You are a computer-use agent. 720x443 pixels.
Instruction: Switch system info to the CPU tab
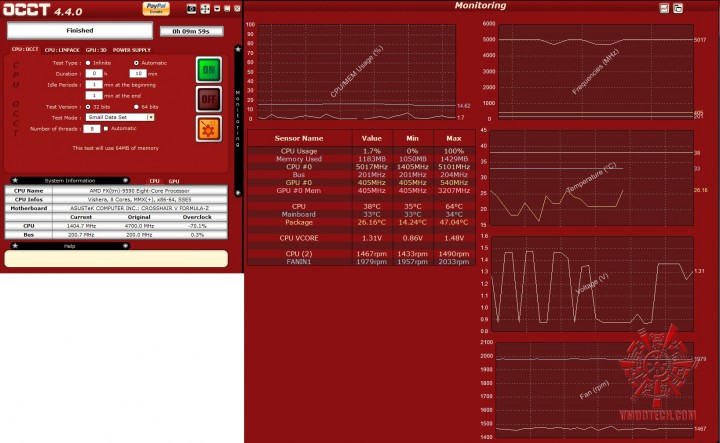tap(154, 181)
